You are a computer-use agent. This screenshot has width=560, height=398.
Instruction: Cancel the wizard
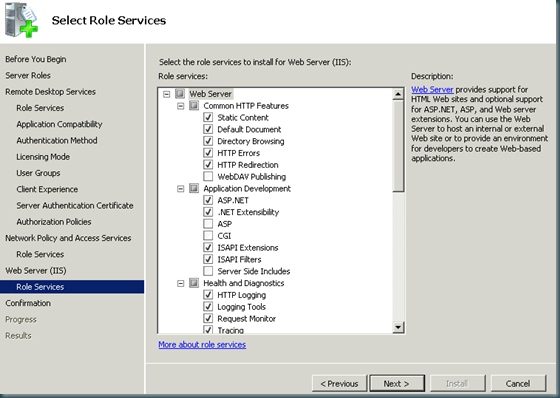click(518, 384)
